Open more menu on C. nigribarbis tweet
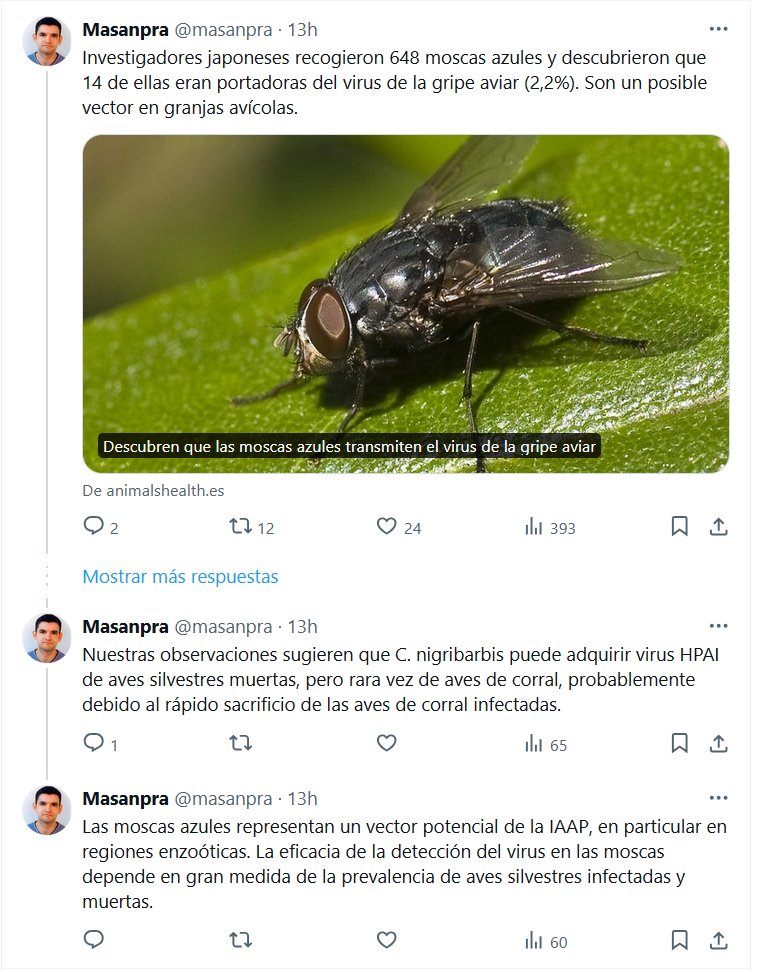Viewport: 774px width, 972px height. 718,627
